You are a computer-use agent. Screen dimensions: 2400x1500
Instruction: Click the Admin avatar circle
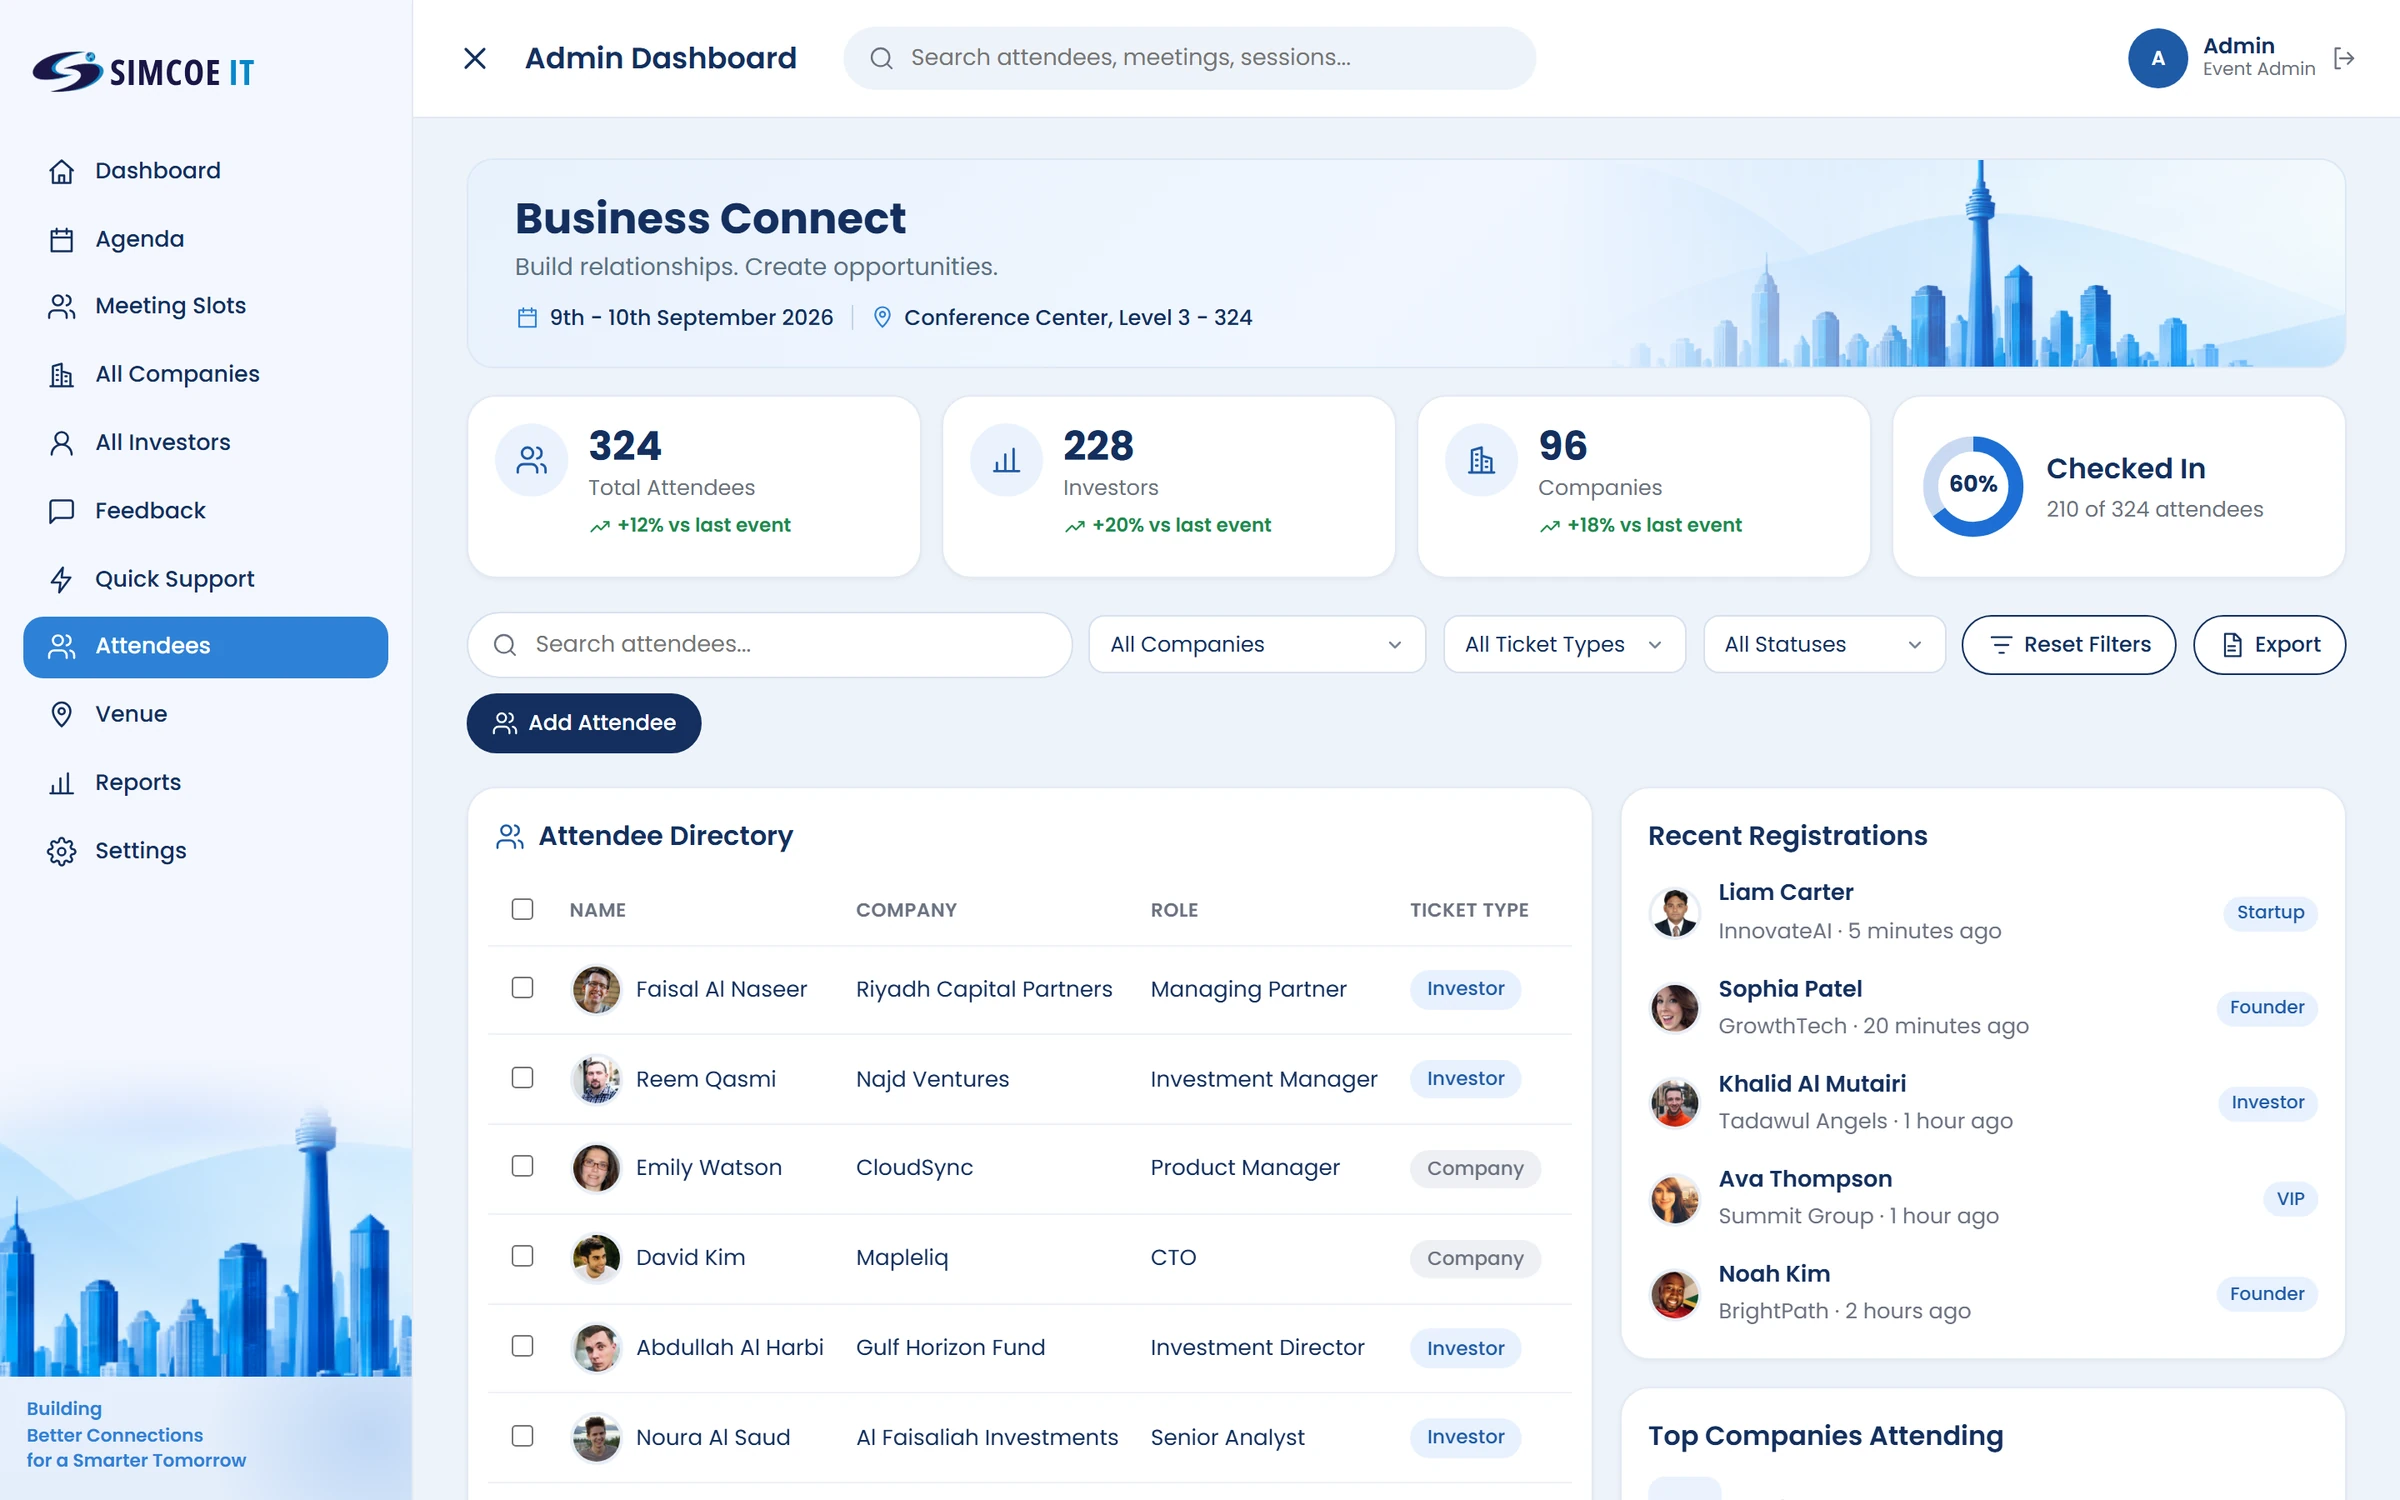[x=2157, y=58]
